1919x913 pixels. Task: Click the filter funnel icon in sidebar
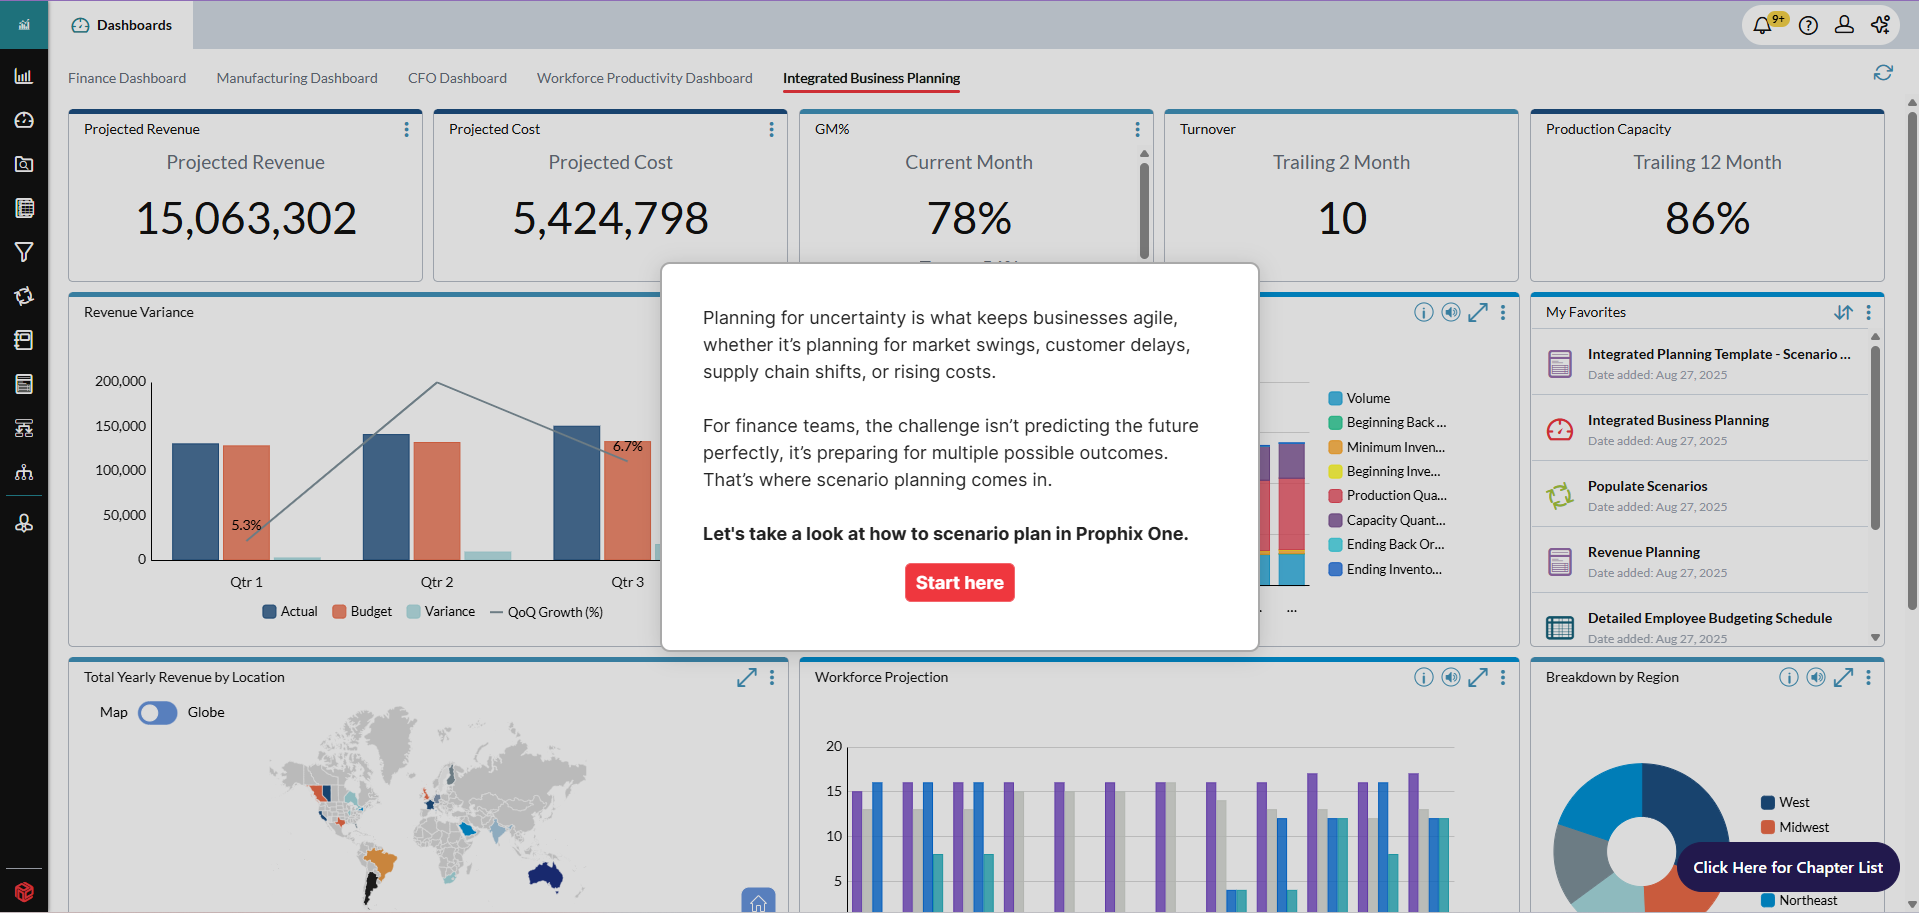24,252
